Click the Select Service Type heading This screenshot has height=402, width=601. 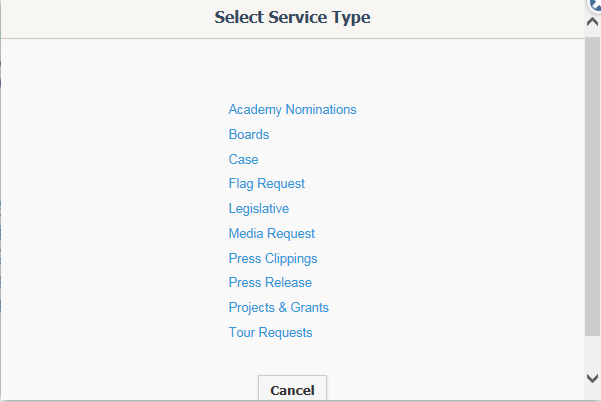coord(292,17)
